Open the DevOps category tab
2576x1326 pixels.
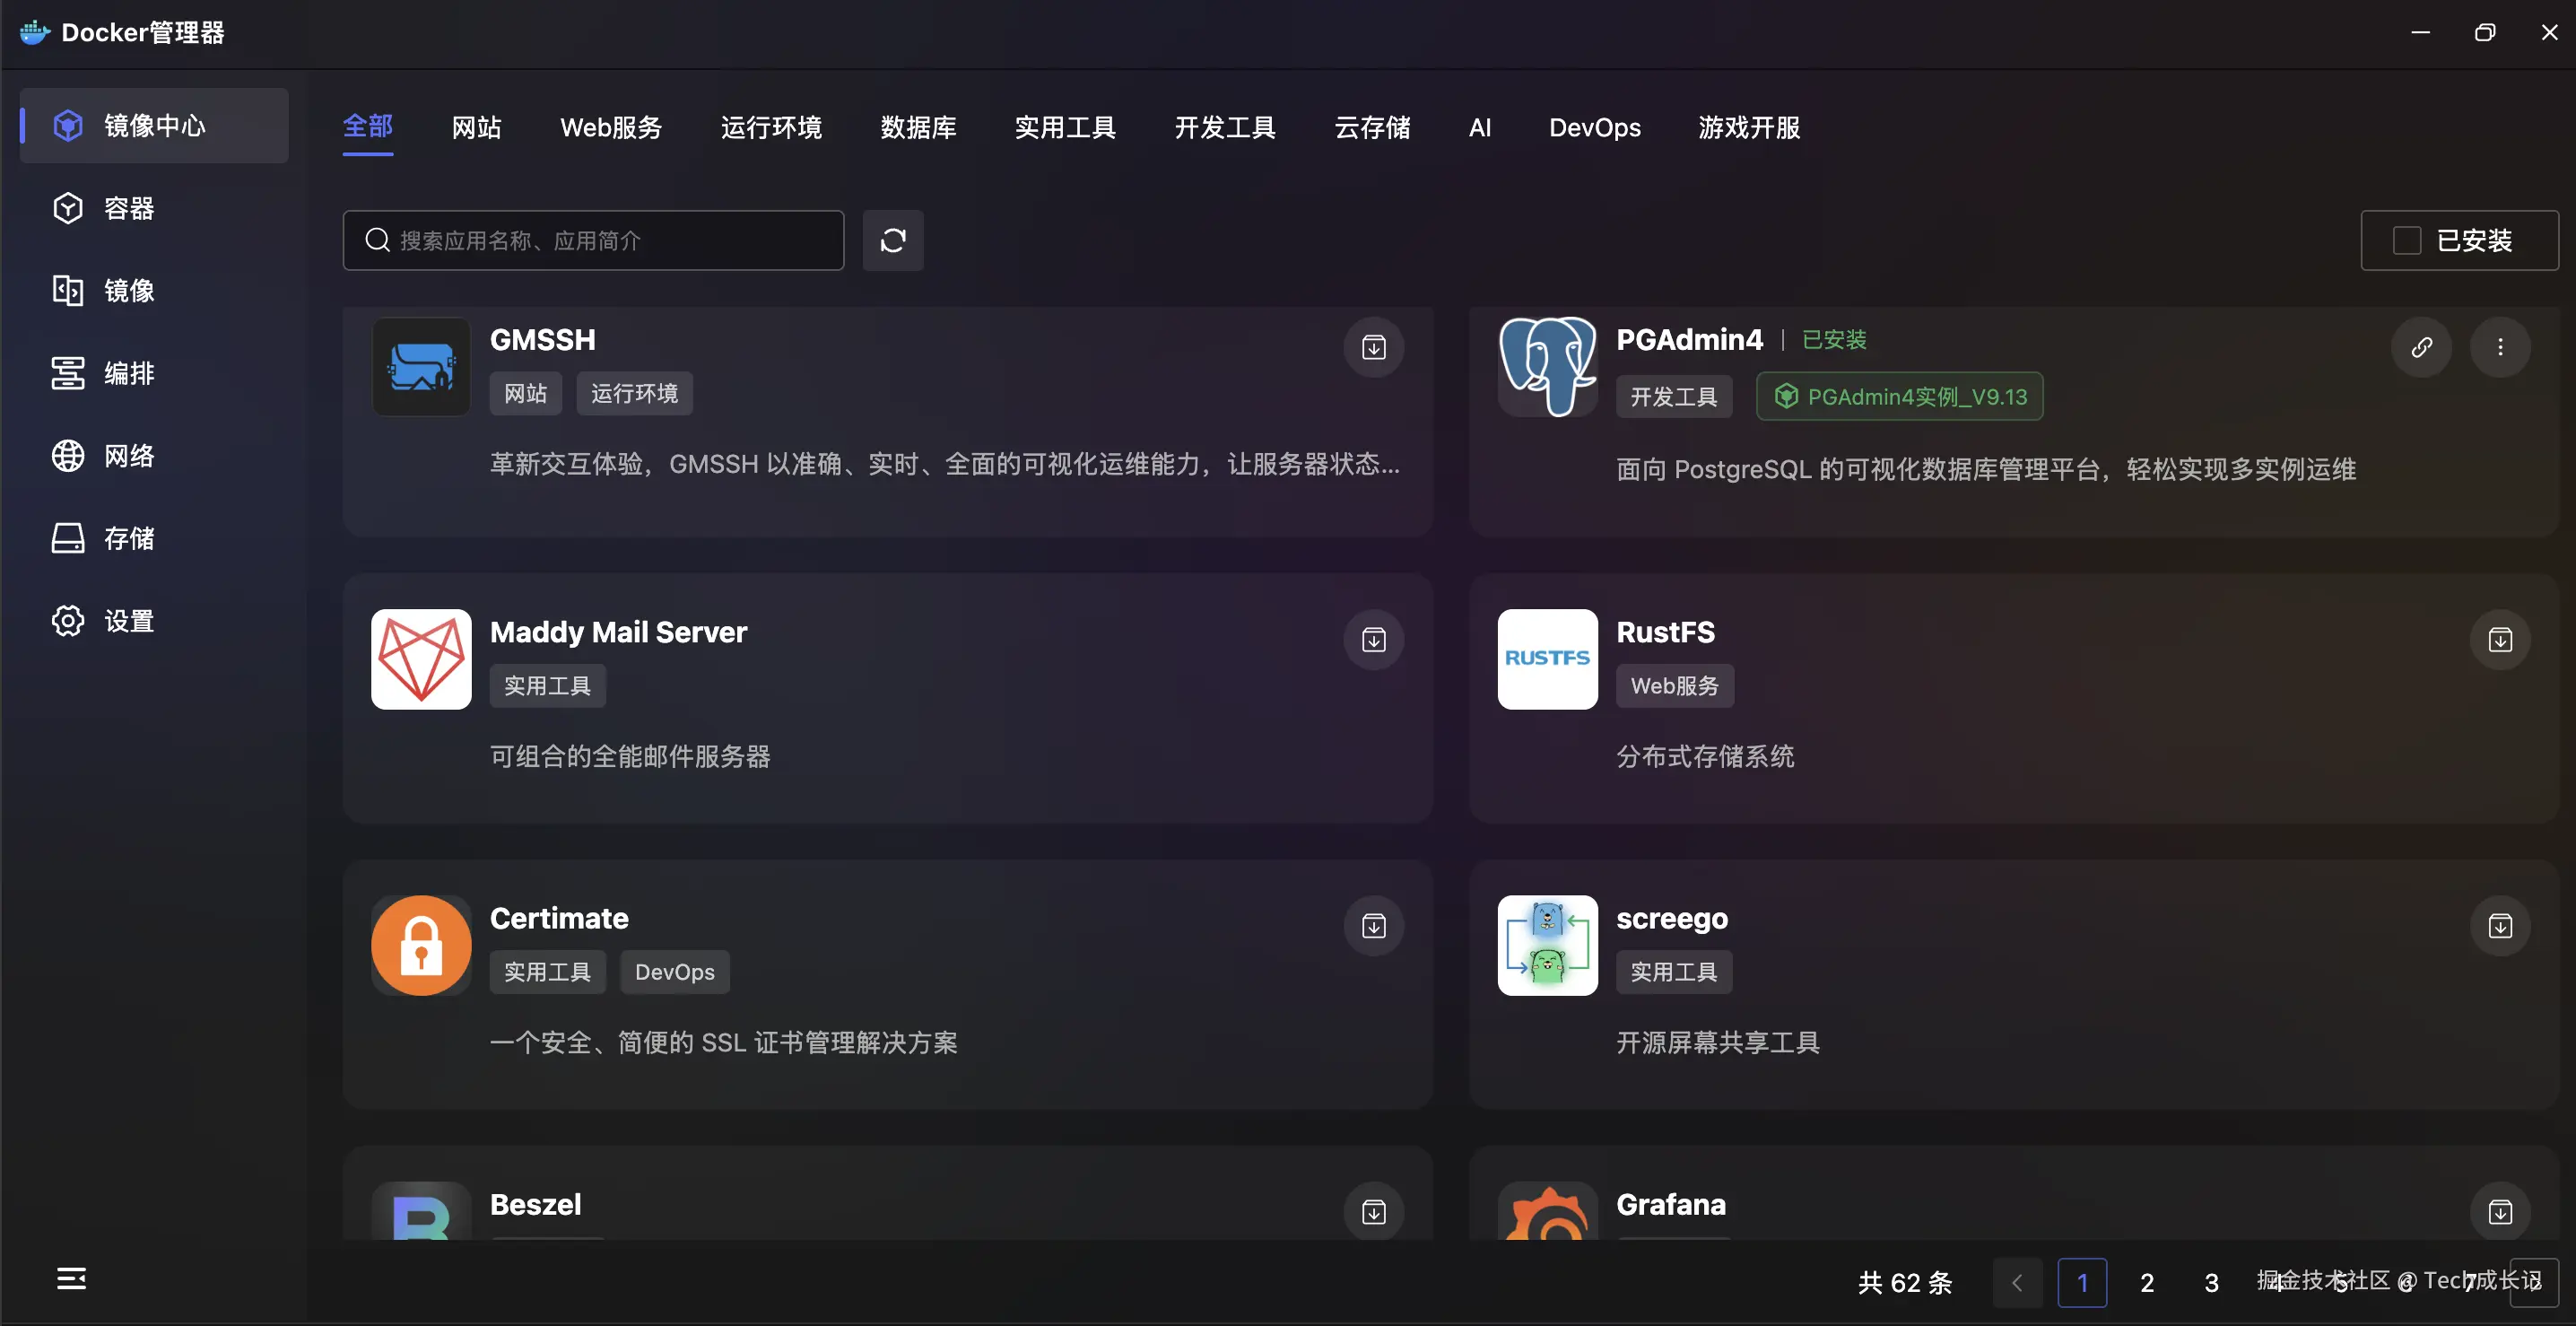1594,127
